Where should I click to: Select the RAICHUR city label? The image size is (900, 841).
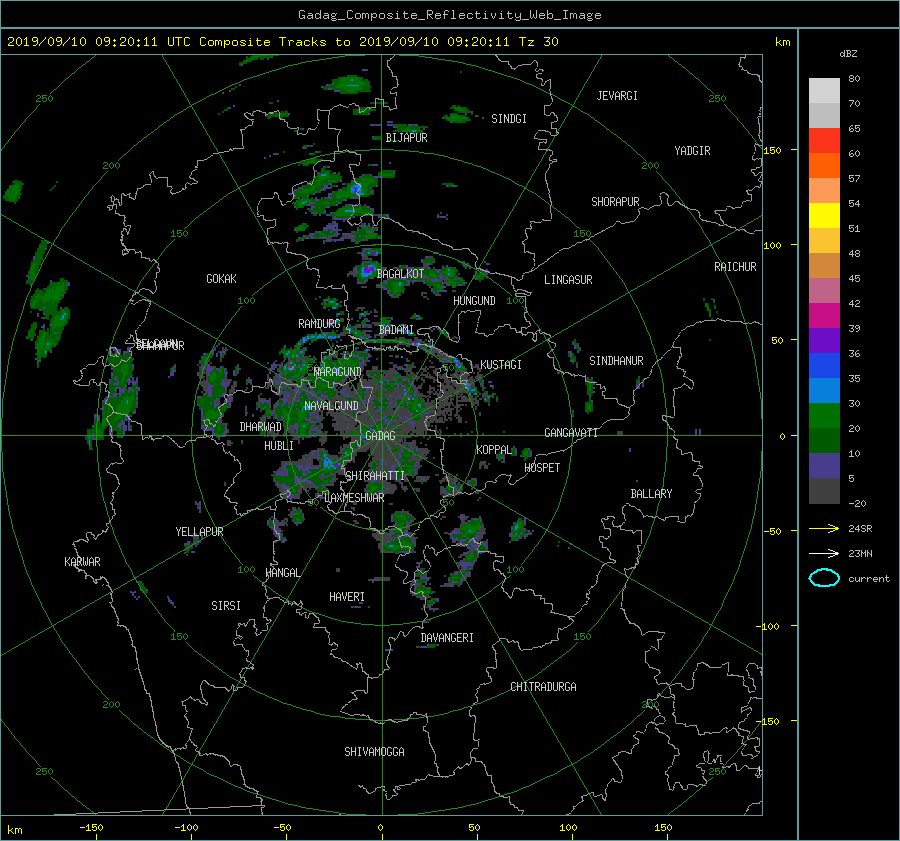(x=735, y=267)
